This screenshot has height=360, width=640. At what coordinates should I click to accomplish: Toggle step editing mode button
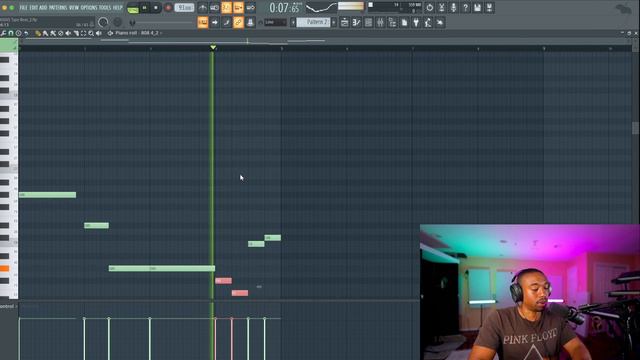[227, 22]
